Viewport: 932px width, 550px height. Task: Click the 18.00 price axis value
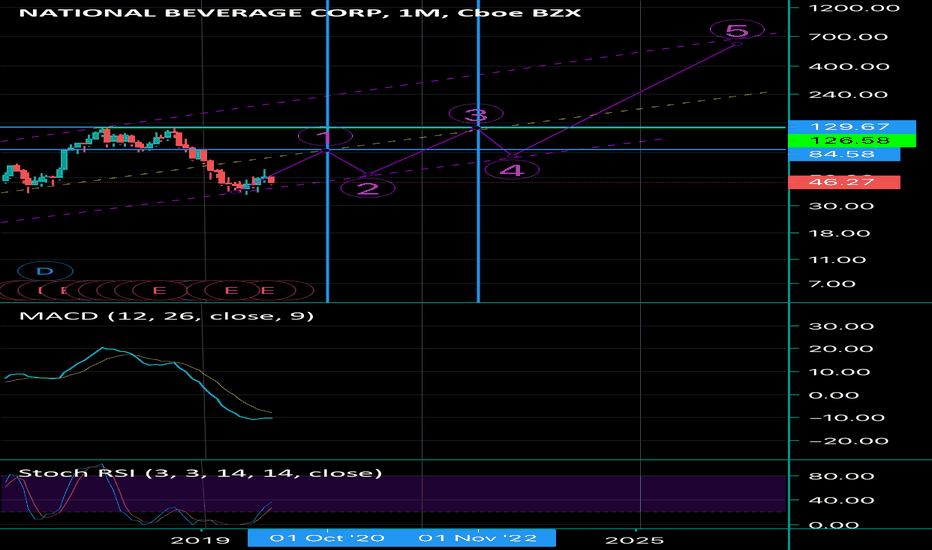pos(840,233)
